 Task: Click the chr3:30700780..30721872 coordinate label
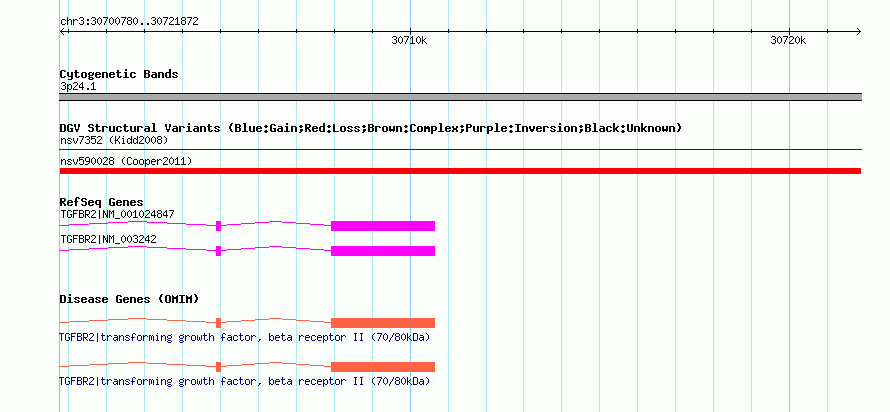pos(129,22)
